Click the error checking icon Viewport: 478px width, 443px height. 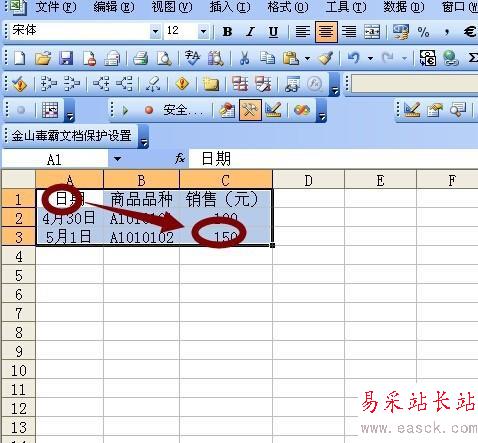click(x=20, y=84)
